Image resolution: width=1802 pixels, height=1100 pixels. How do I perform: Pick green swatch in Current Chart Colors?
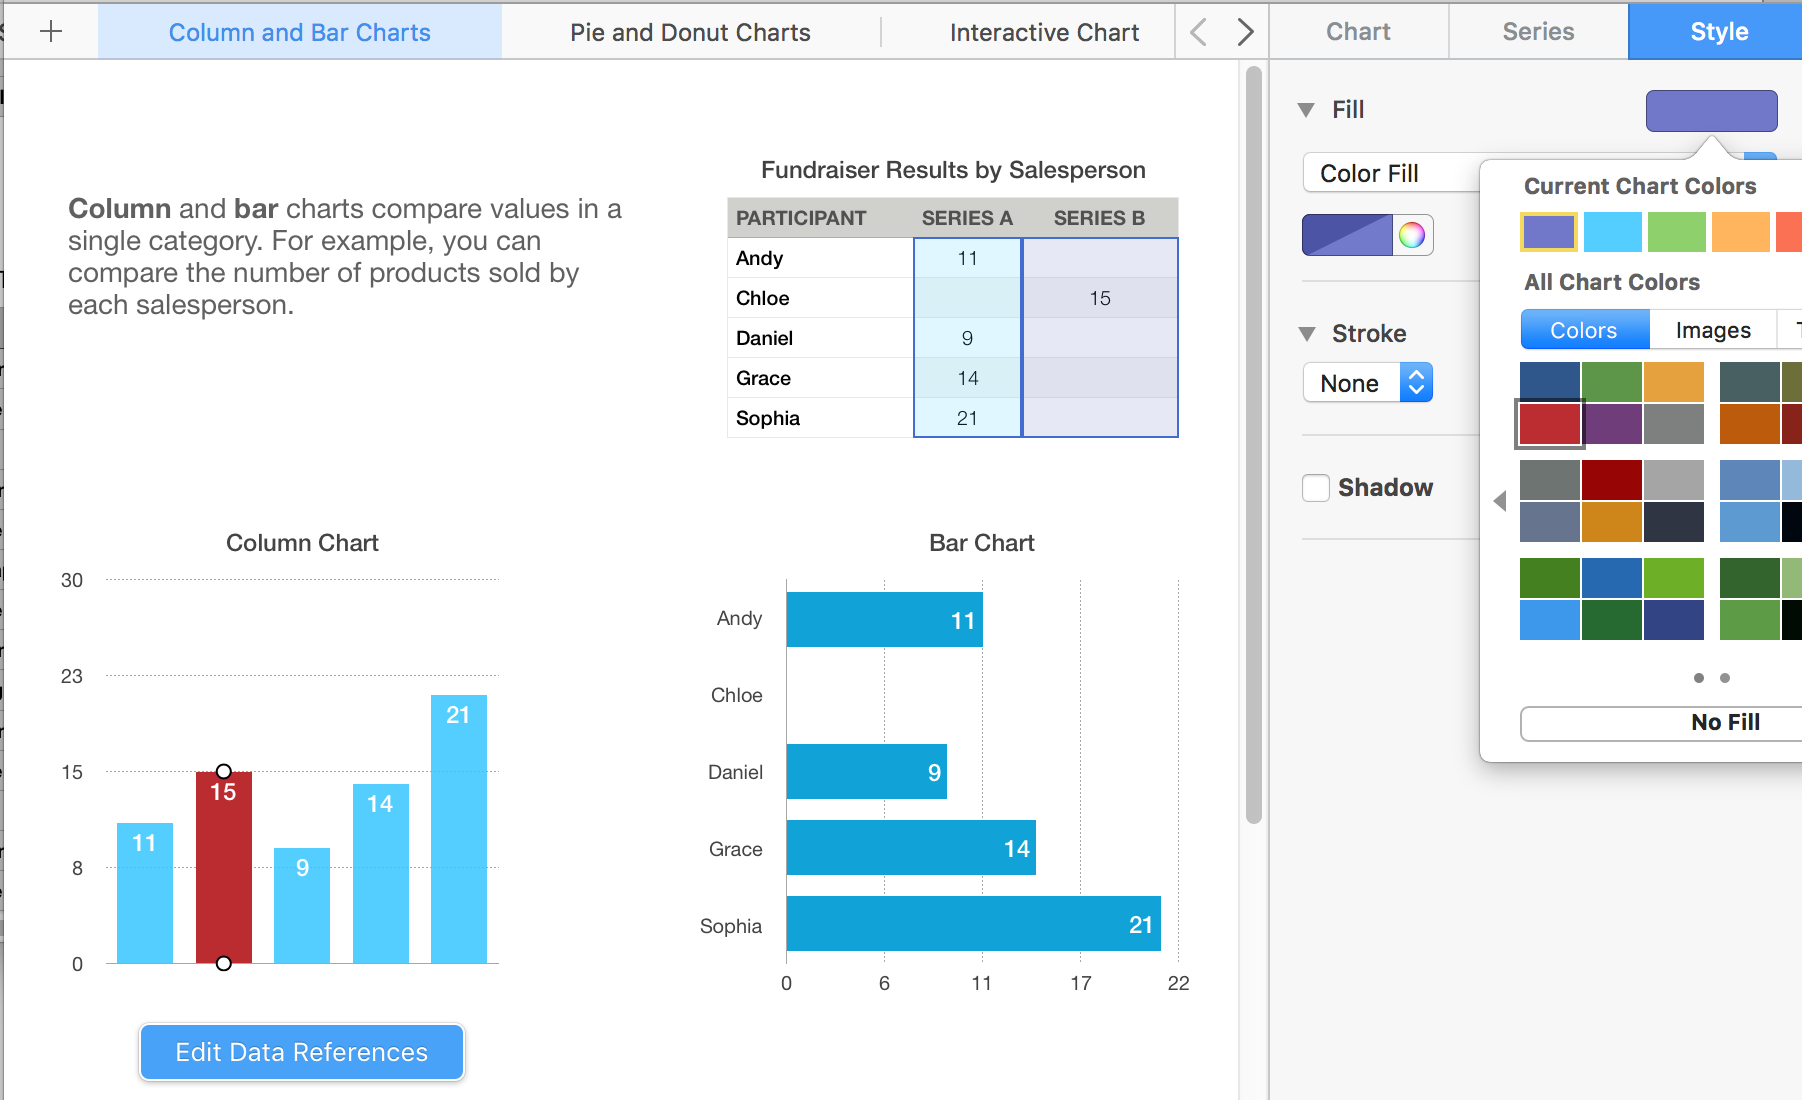[x=1677, y=232]
